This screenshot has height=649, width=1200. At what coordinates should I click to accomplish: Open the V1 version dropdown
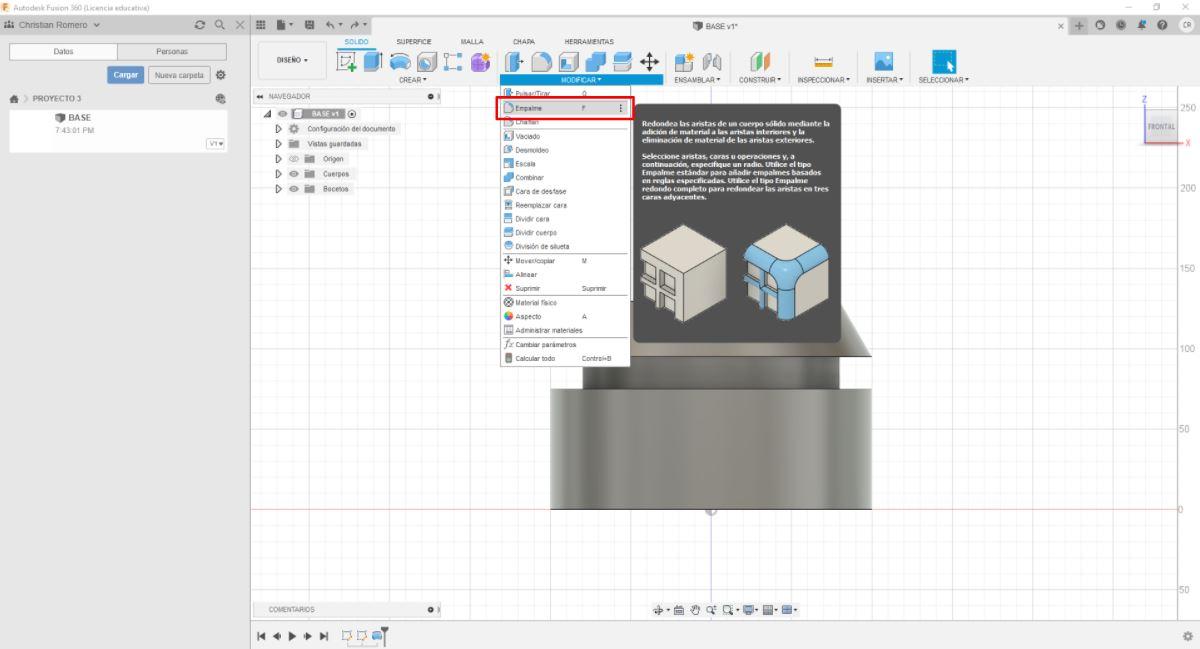pos(214,143)
